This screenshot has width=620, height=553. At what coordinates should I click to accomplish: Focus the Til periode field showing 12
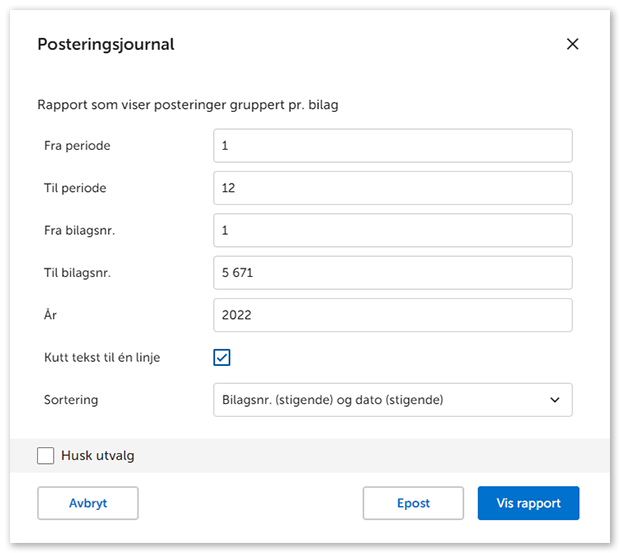392,188
